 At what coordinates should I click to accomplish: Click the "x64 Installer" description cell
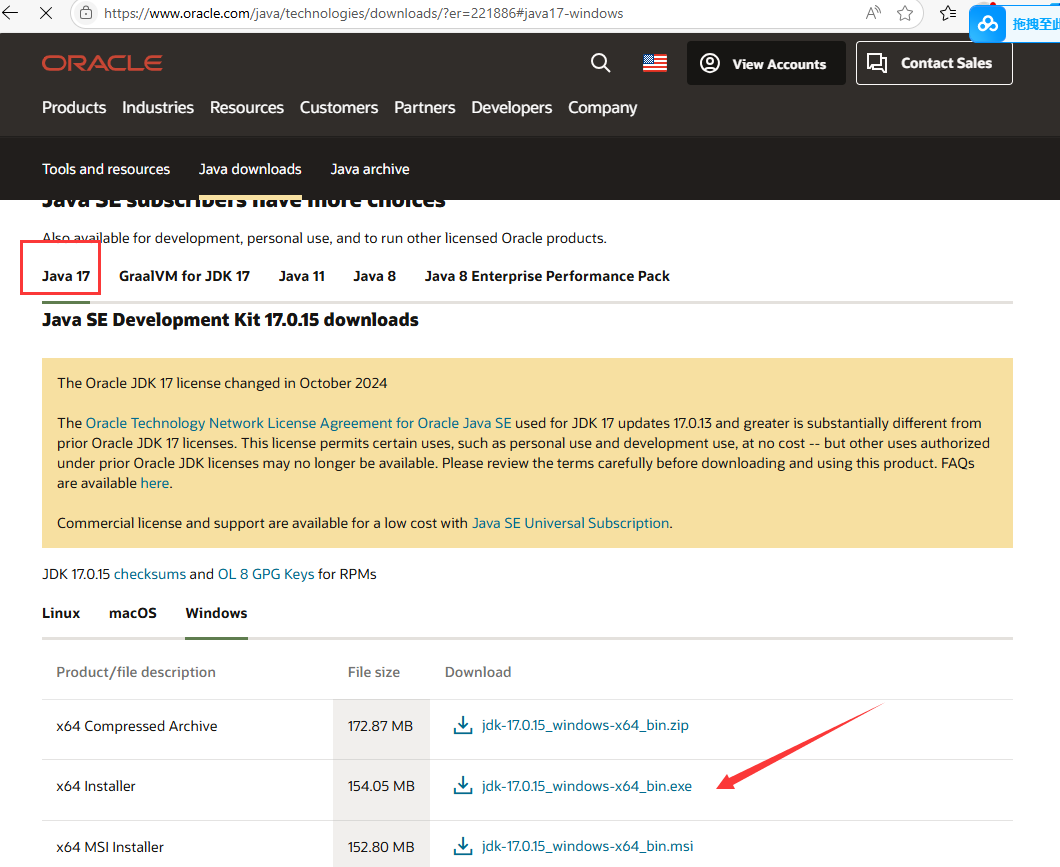click(96, 786)
